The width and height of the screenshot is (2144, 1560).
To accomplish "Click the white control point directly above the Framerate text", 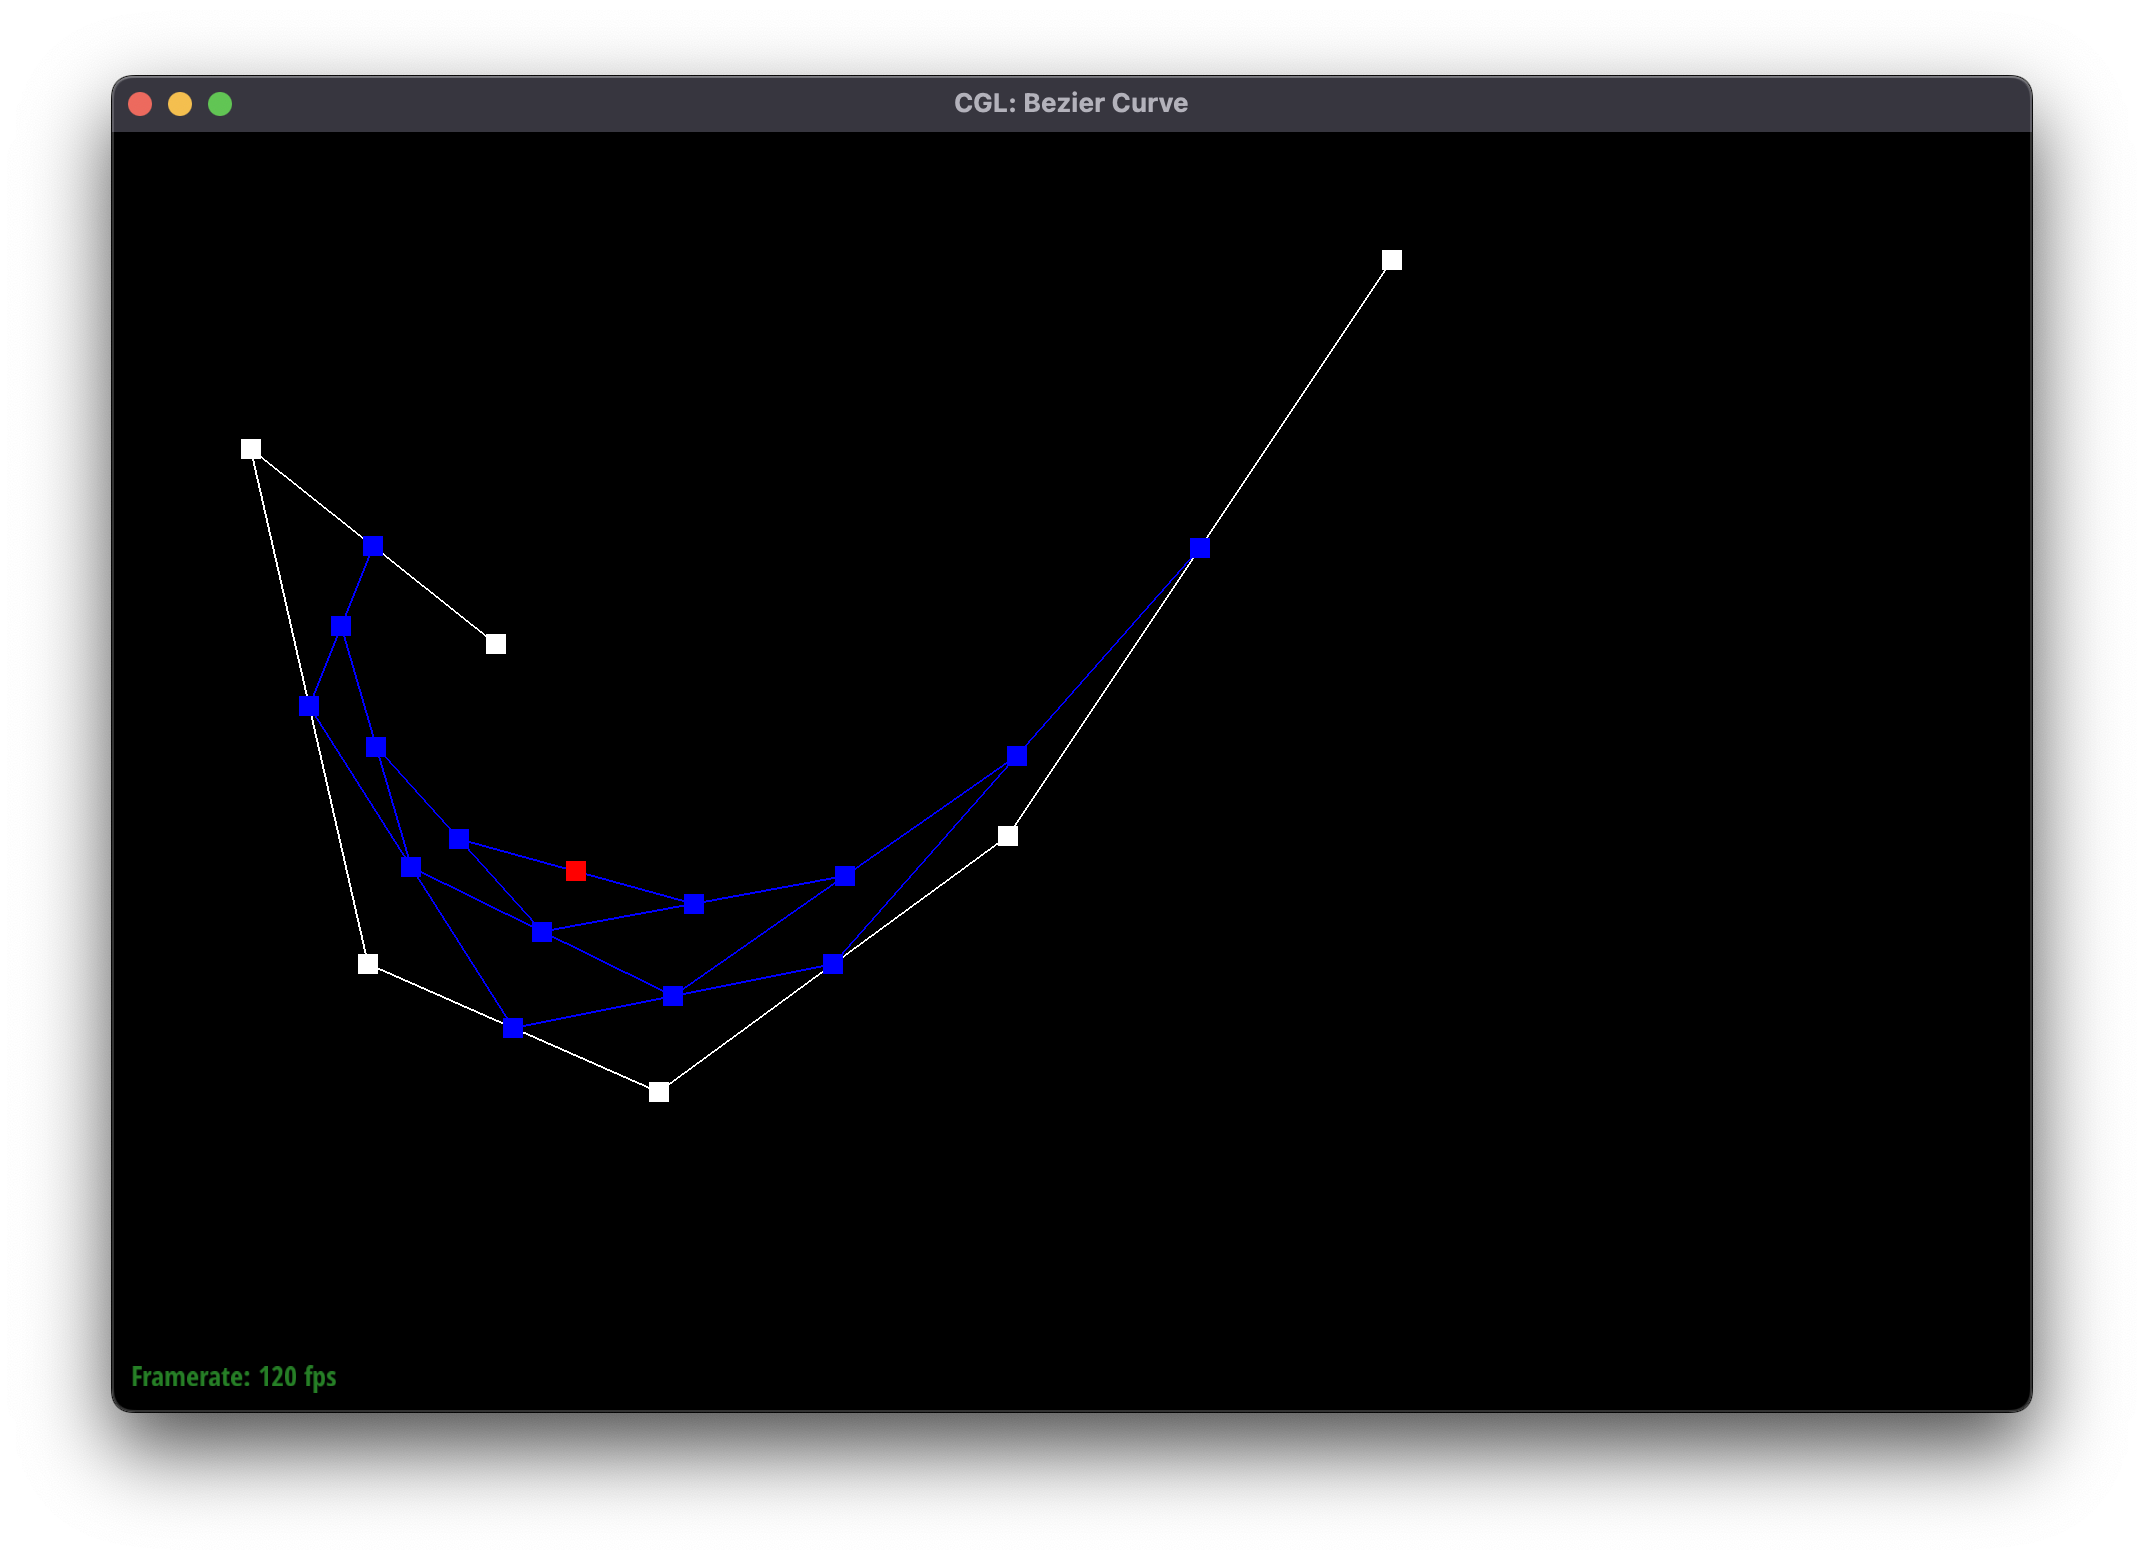I will [368, 964].
